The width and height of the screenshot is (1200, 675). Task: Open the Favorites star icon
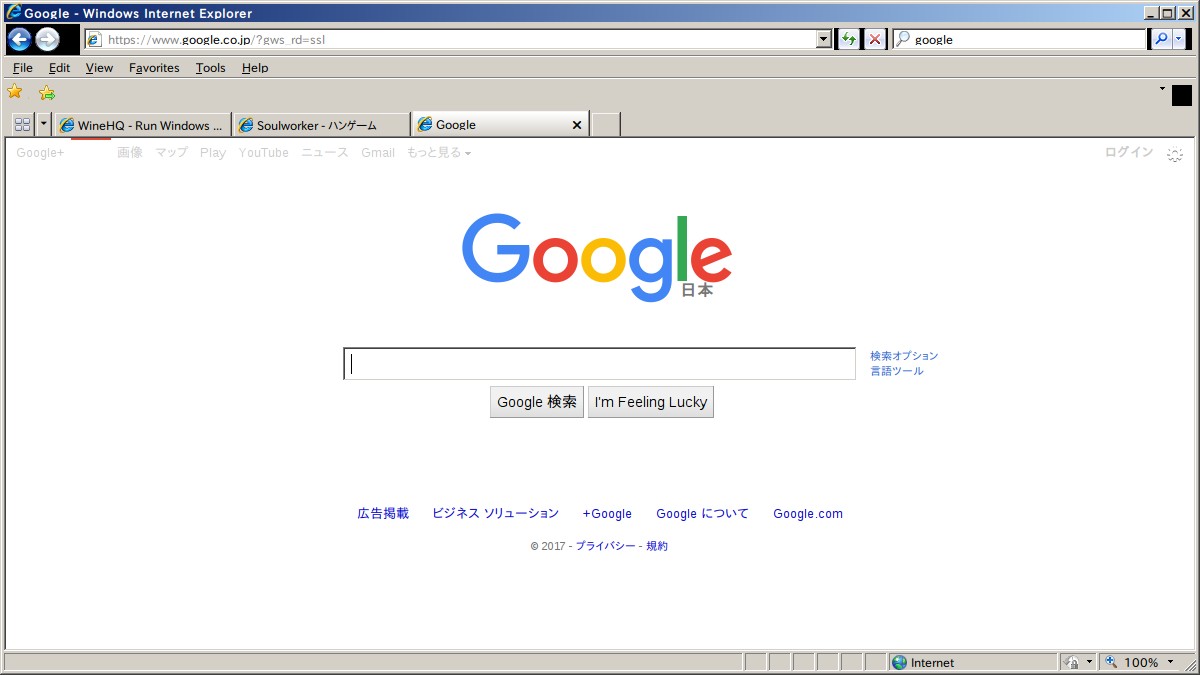click(15, 92)
